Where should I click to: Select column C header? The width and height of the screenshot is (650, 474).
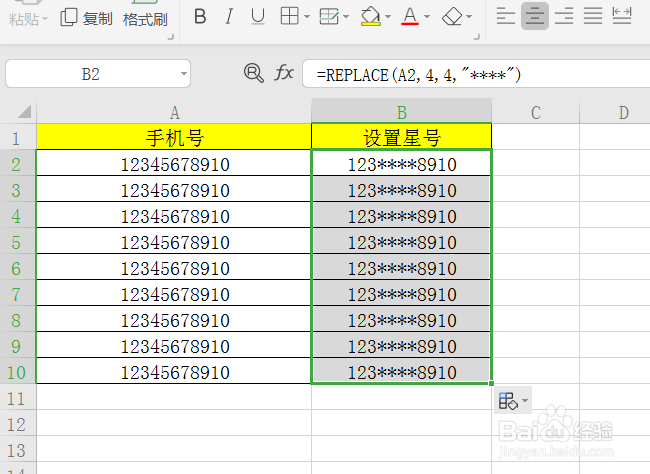pos(536,112)
